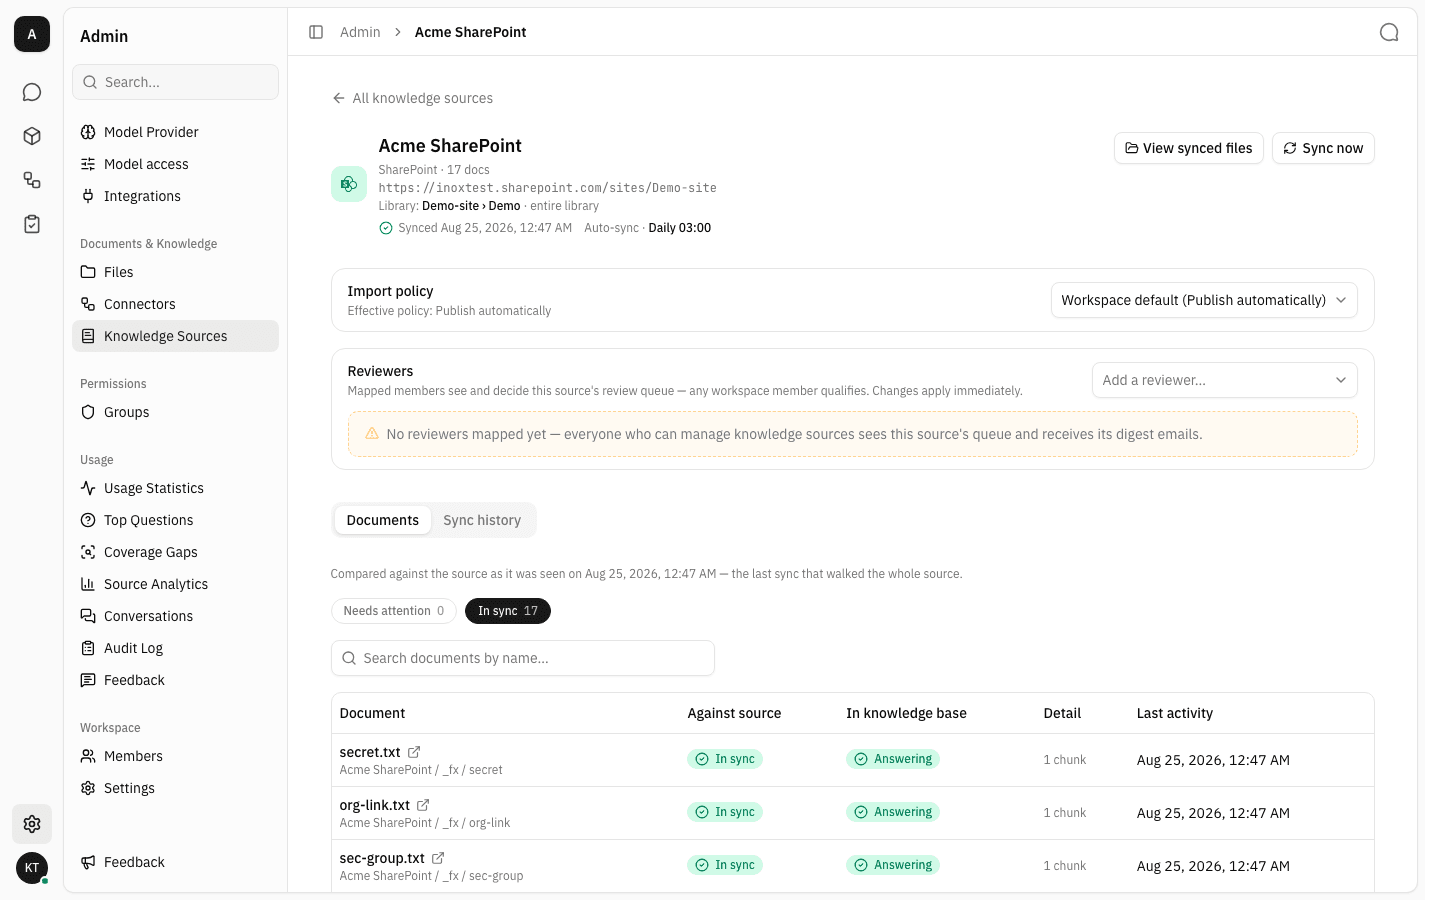The width and height of the screenshot is (1440, 900).
Task: Focus Search documents by name field
Action: [523, 658]
